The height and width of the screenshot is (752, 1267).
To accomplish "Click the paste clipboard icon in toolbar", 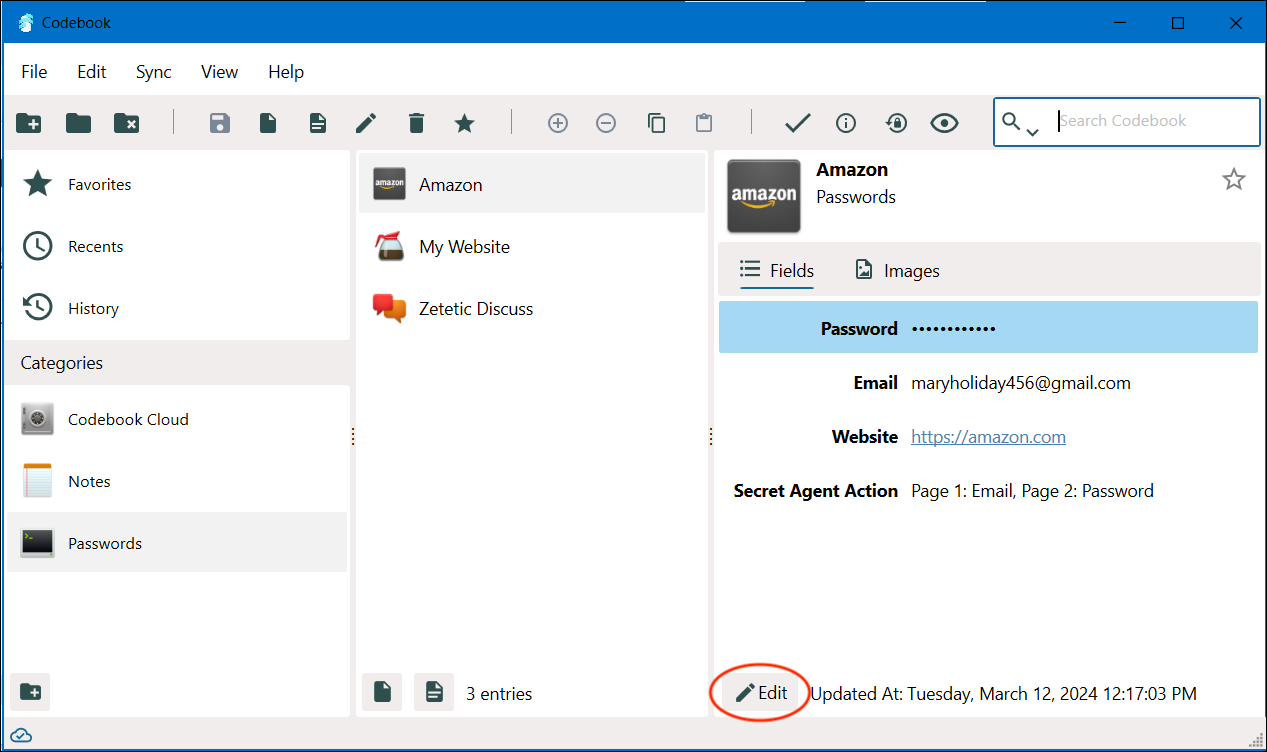I will pos(704,123).
